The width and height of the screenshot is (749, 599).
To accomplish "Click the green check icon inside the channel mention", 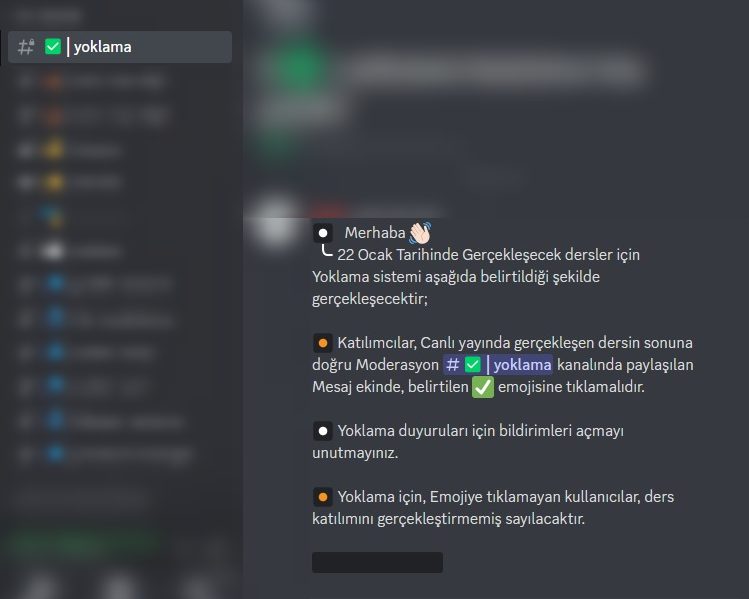I will pos(473,364).
